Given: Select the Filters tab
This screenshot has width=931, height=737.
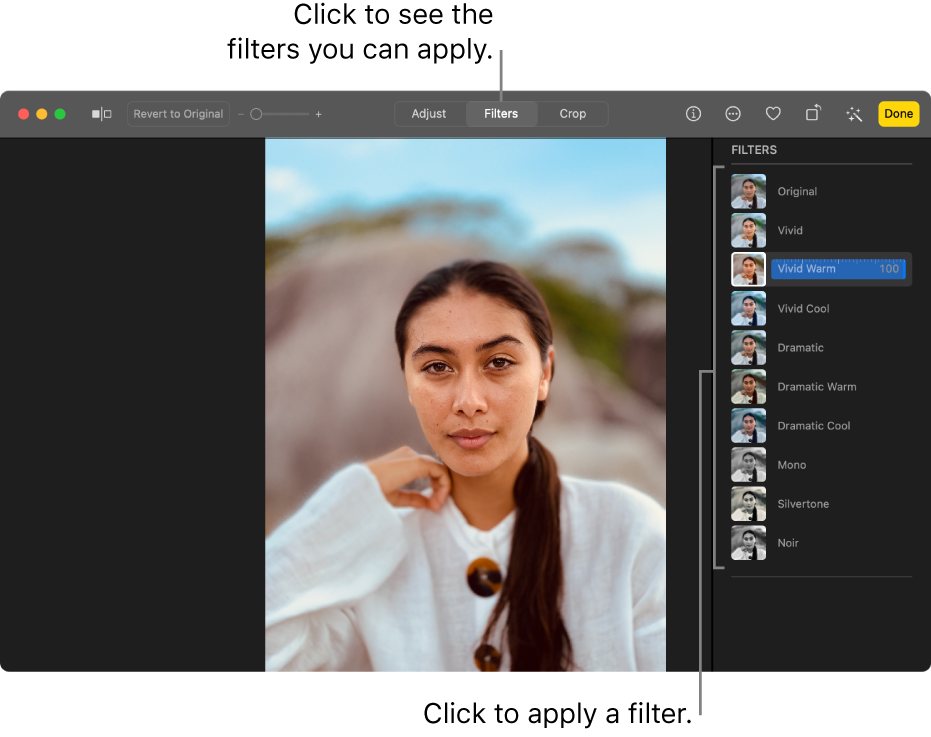Looking at the screenshot, I should coord(501,113).
